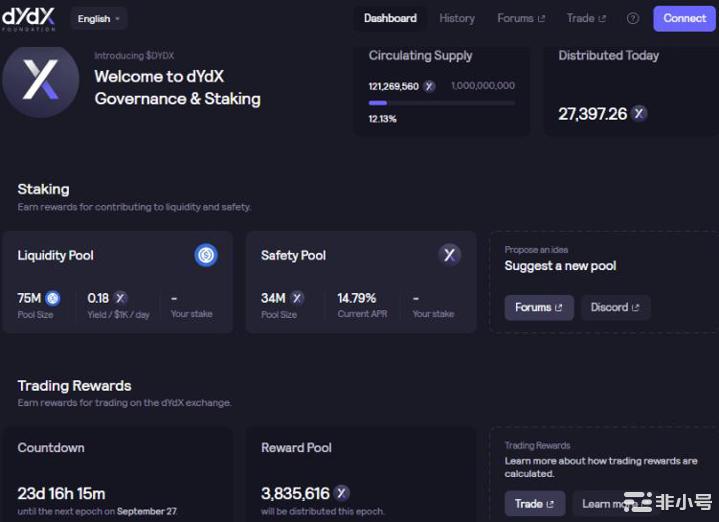
Task: Switch to the Dashboard tab
Action: point(390,18)
